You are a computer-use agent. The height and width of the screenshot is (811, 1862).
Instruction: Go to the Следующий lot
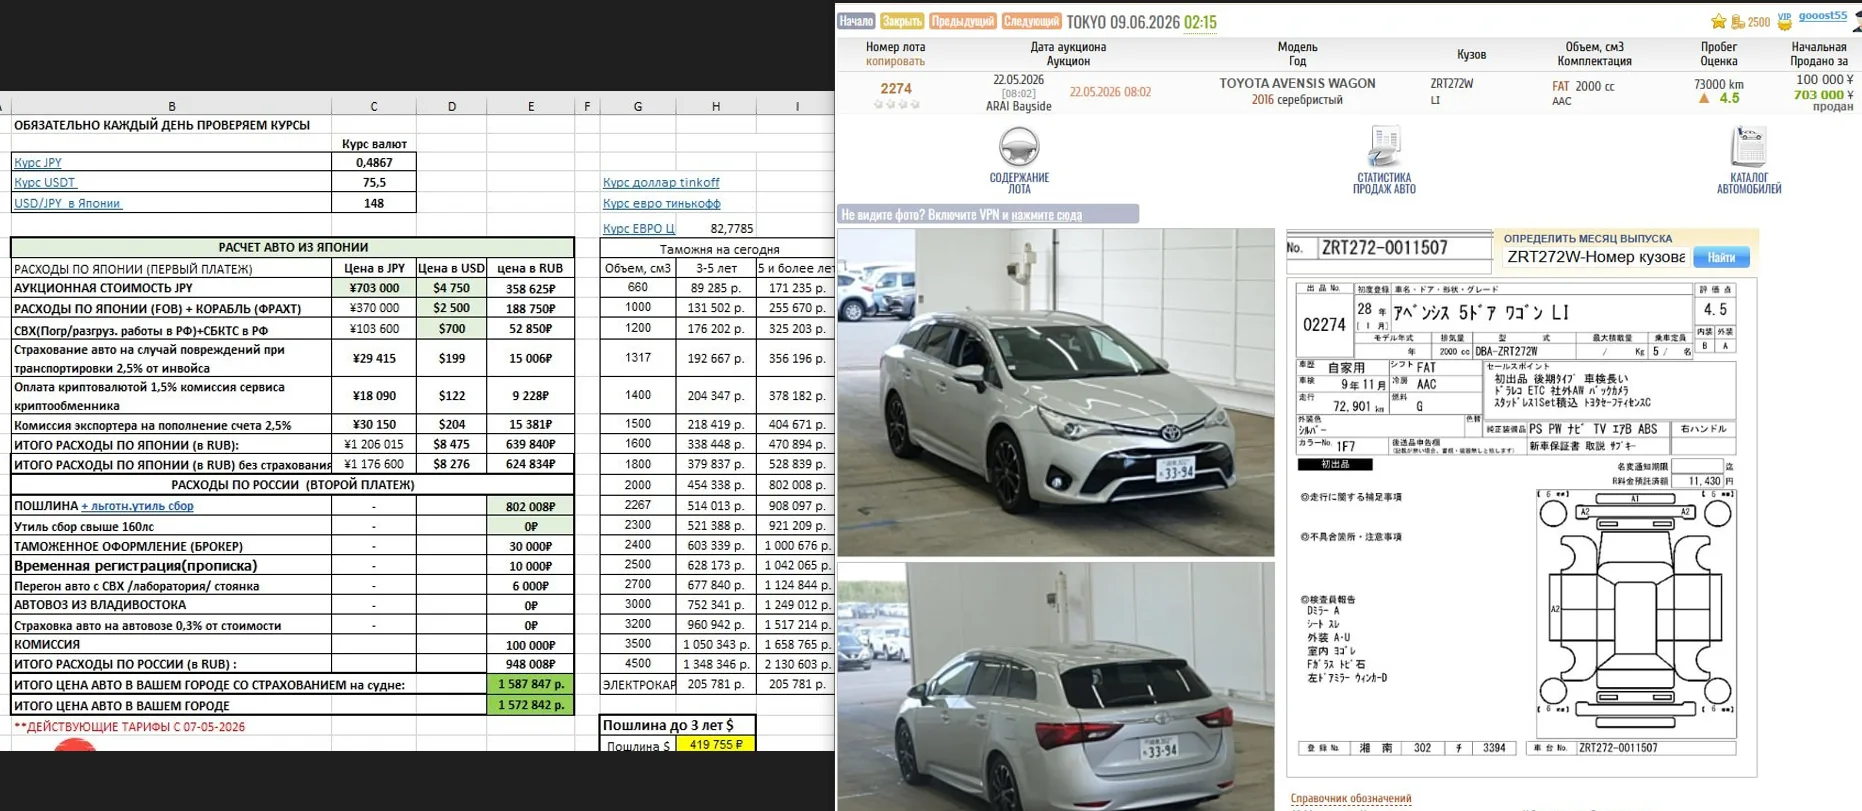pos(1031,21)
